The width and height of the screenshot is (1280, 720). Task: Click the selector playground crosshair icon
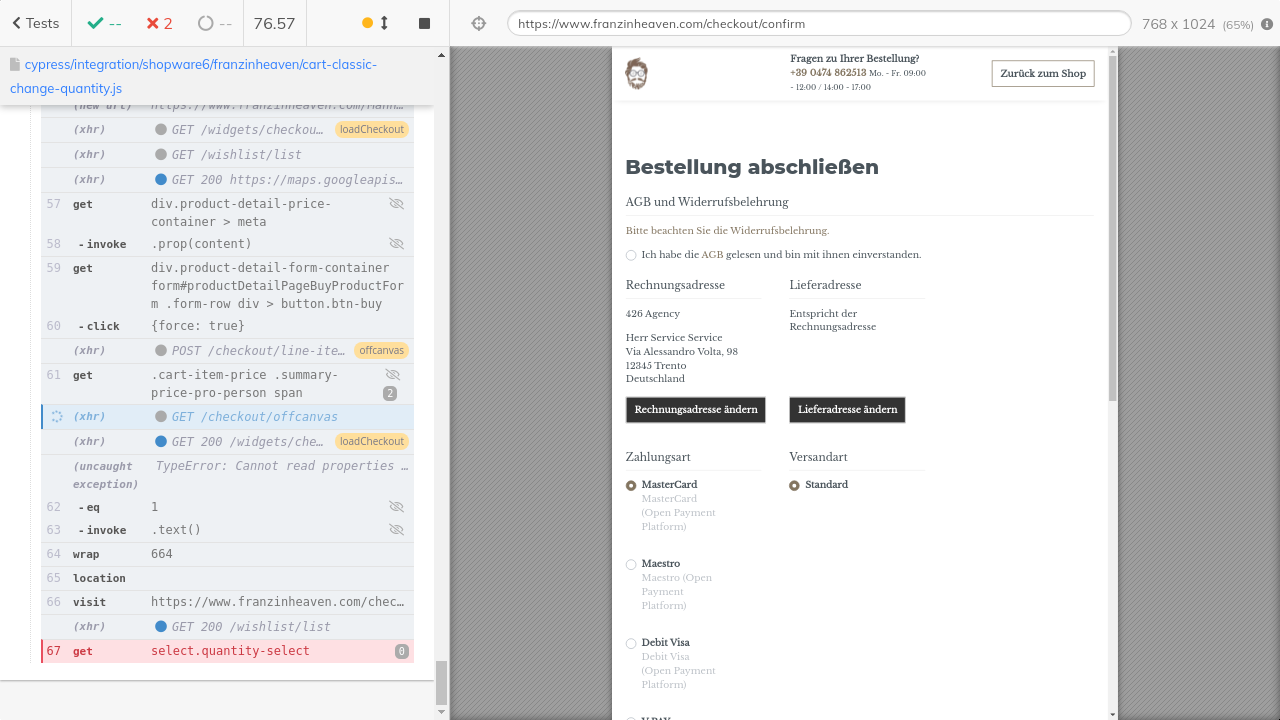pos(479,23)
